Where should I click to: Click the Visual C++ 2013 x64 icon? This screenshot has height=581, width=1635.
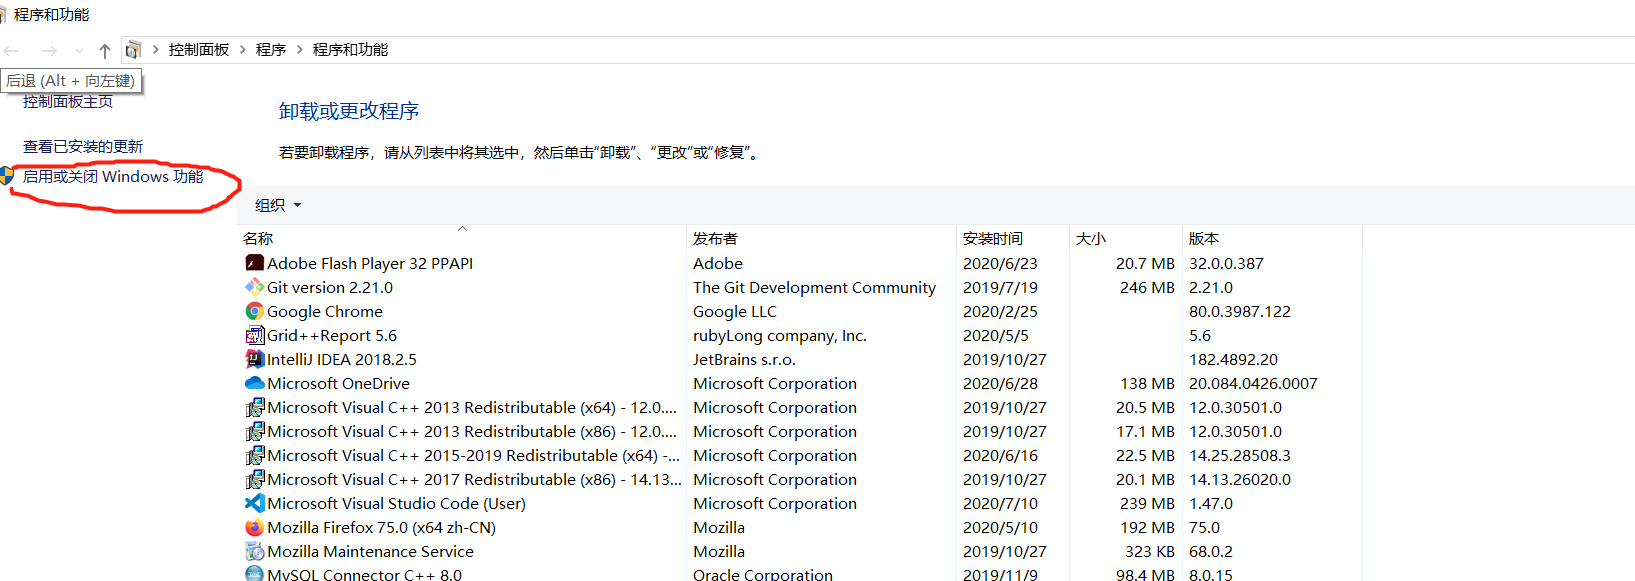[x=255, y=407]
